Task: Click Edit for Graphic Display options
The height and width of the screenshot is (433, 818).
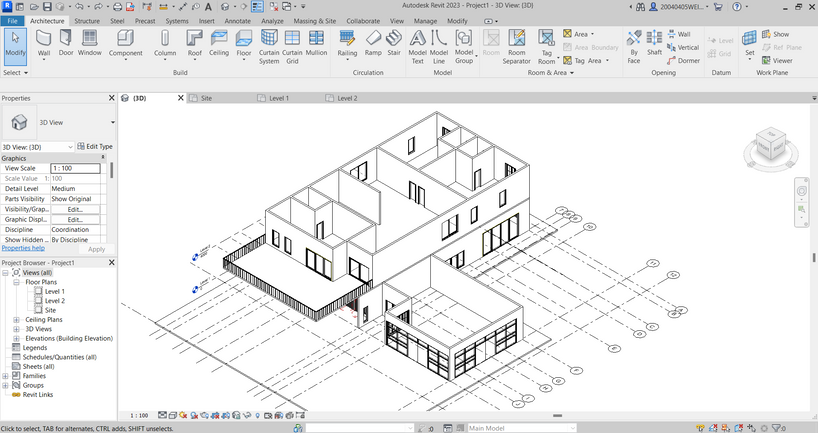Action: point(75,220)
